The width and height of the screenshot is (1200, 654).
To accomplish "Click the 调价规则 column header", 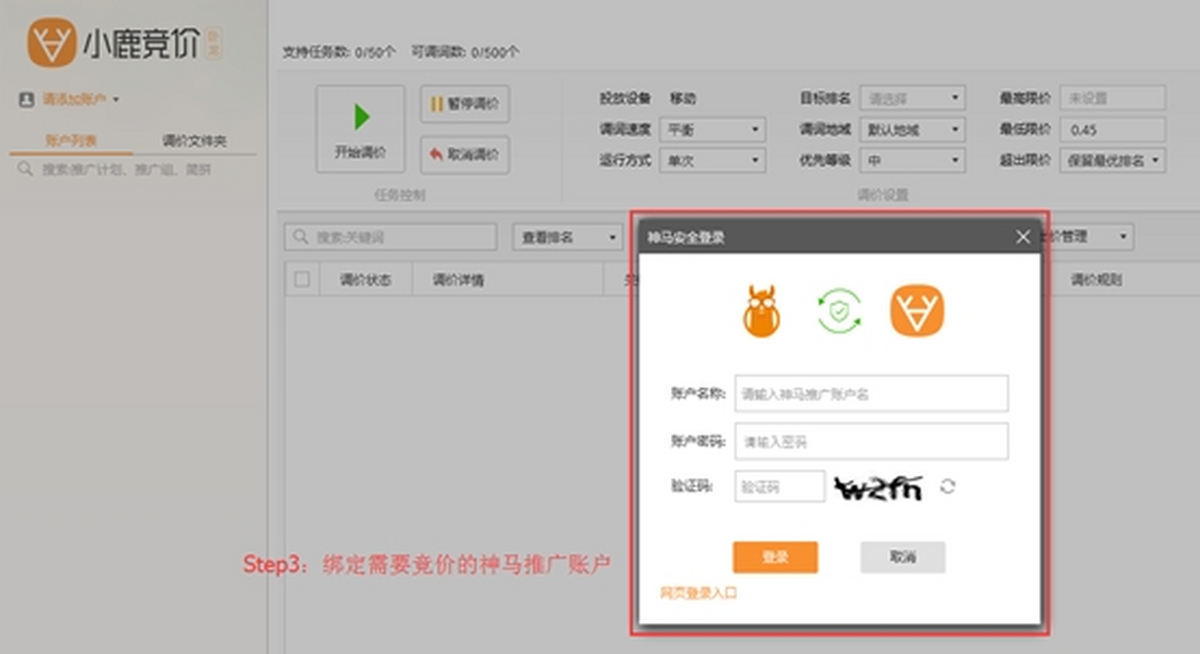I will click(1096, 280).
